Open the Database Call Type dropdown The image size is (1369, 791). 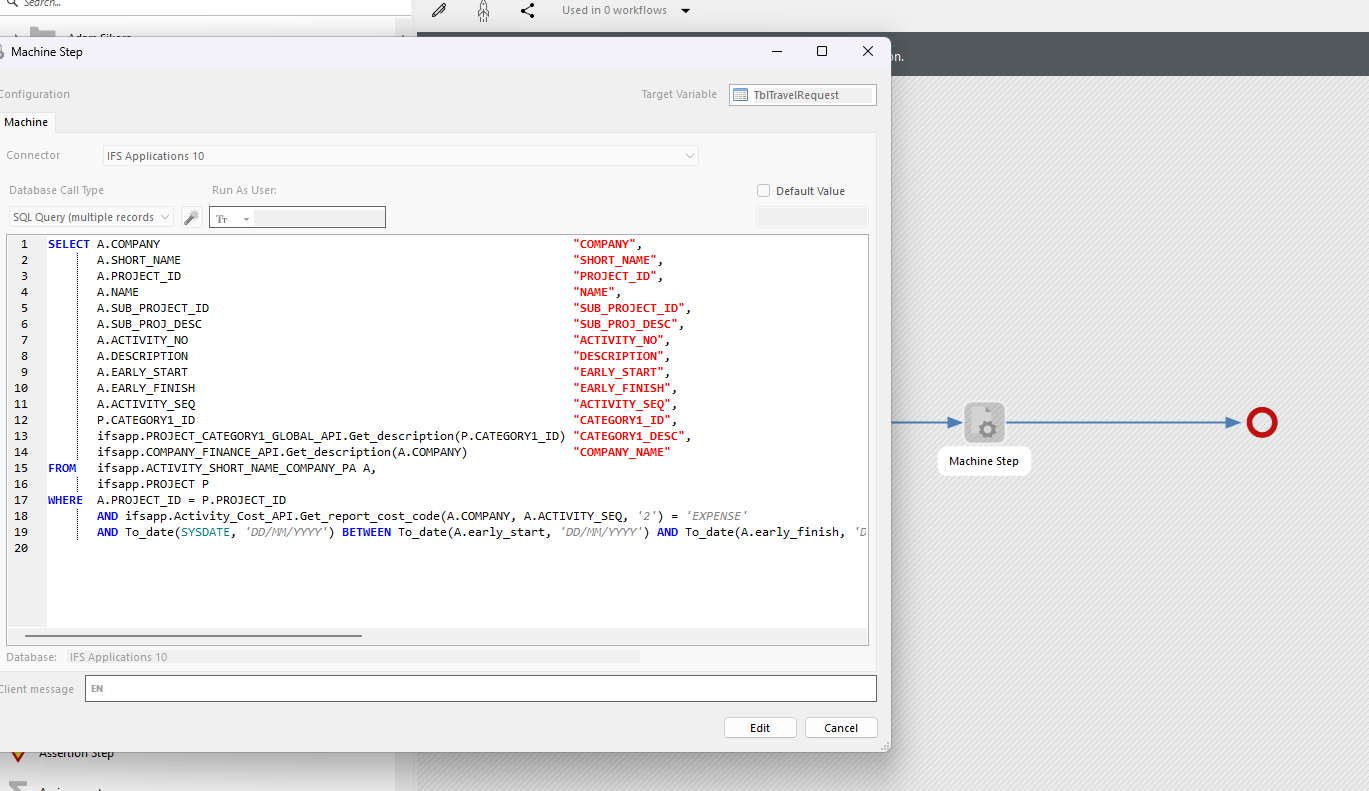[x=91, y=217]
